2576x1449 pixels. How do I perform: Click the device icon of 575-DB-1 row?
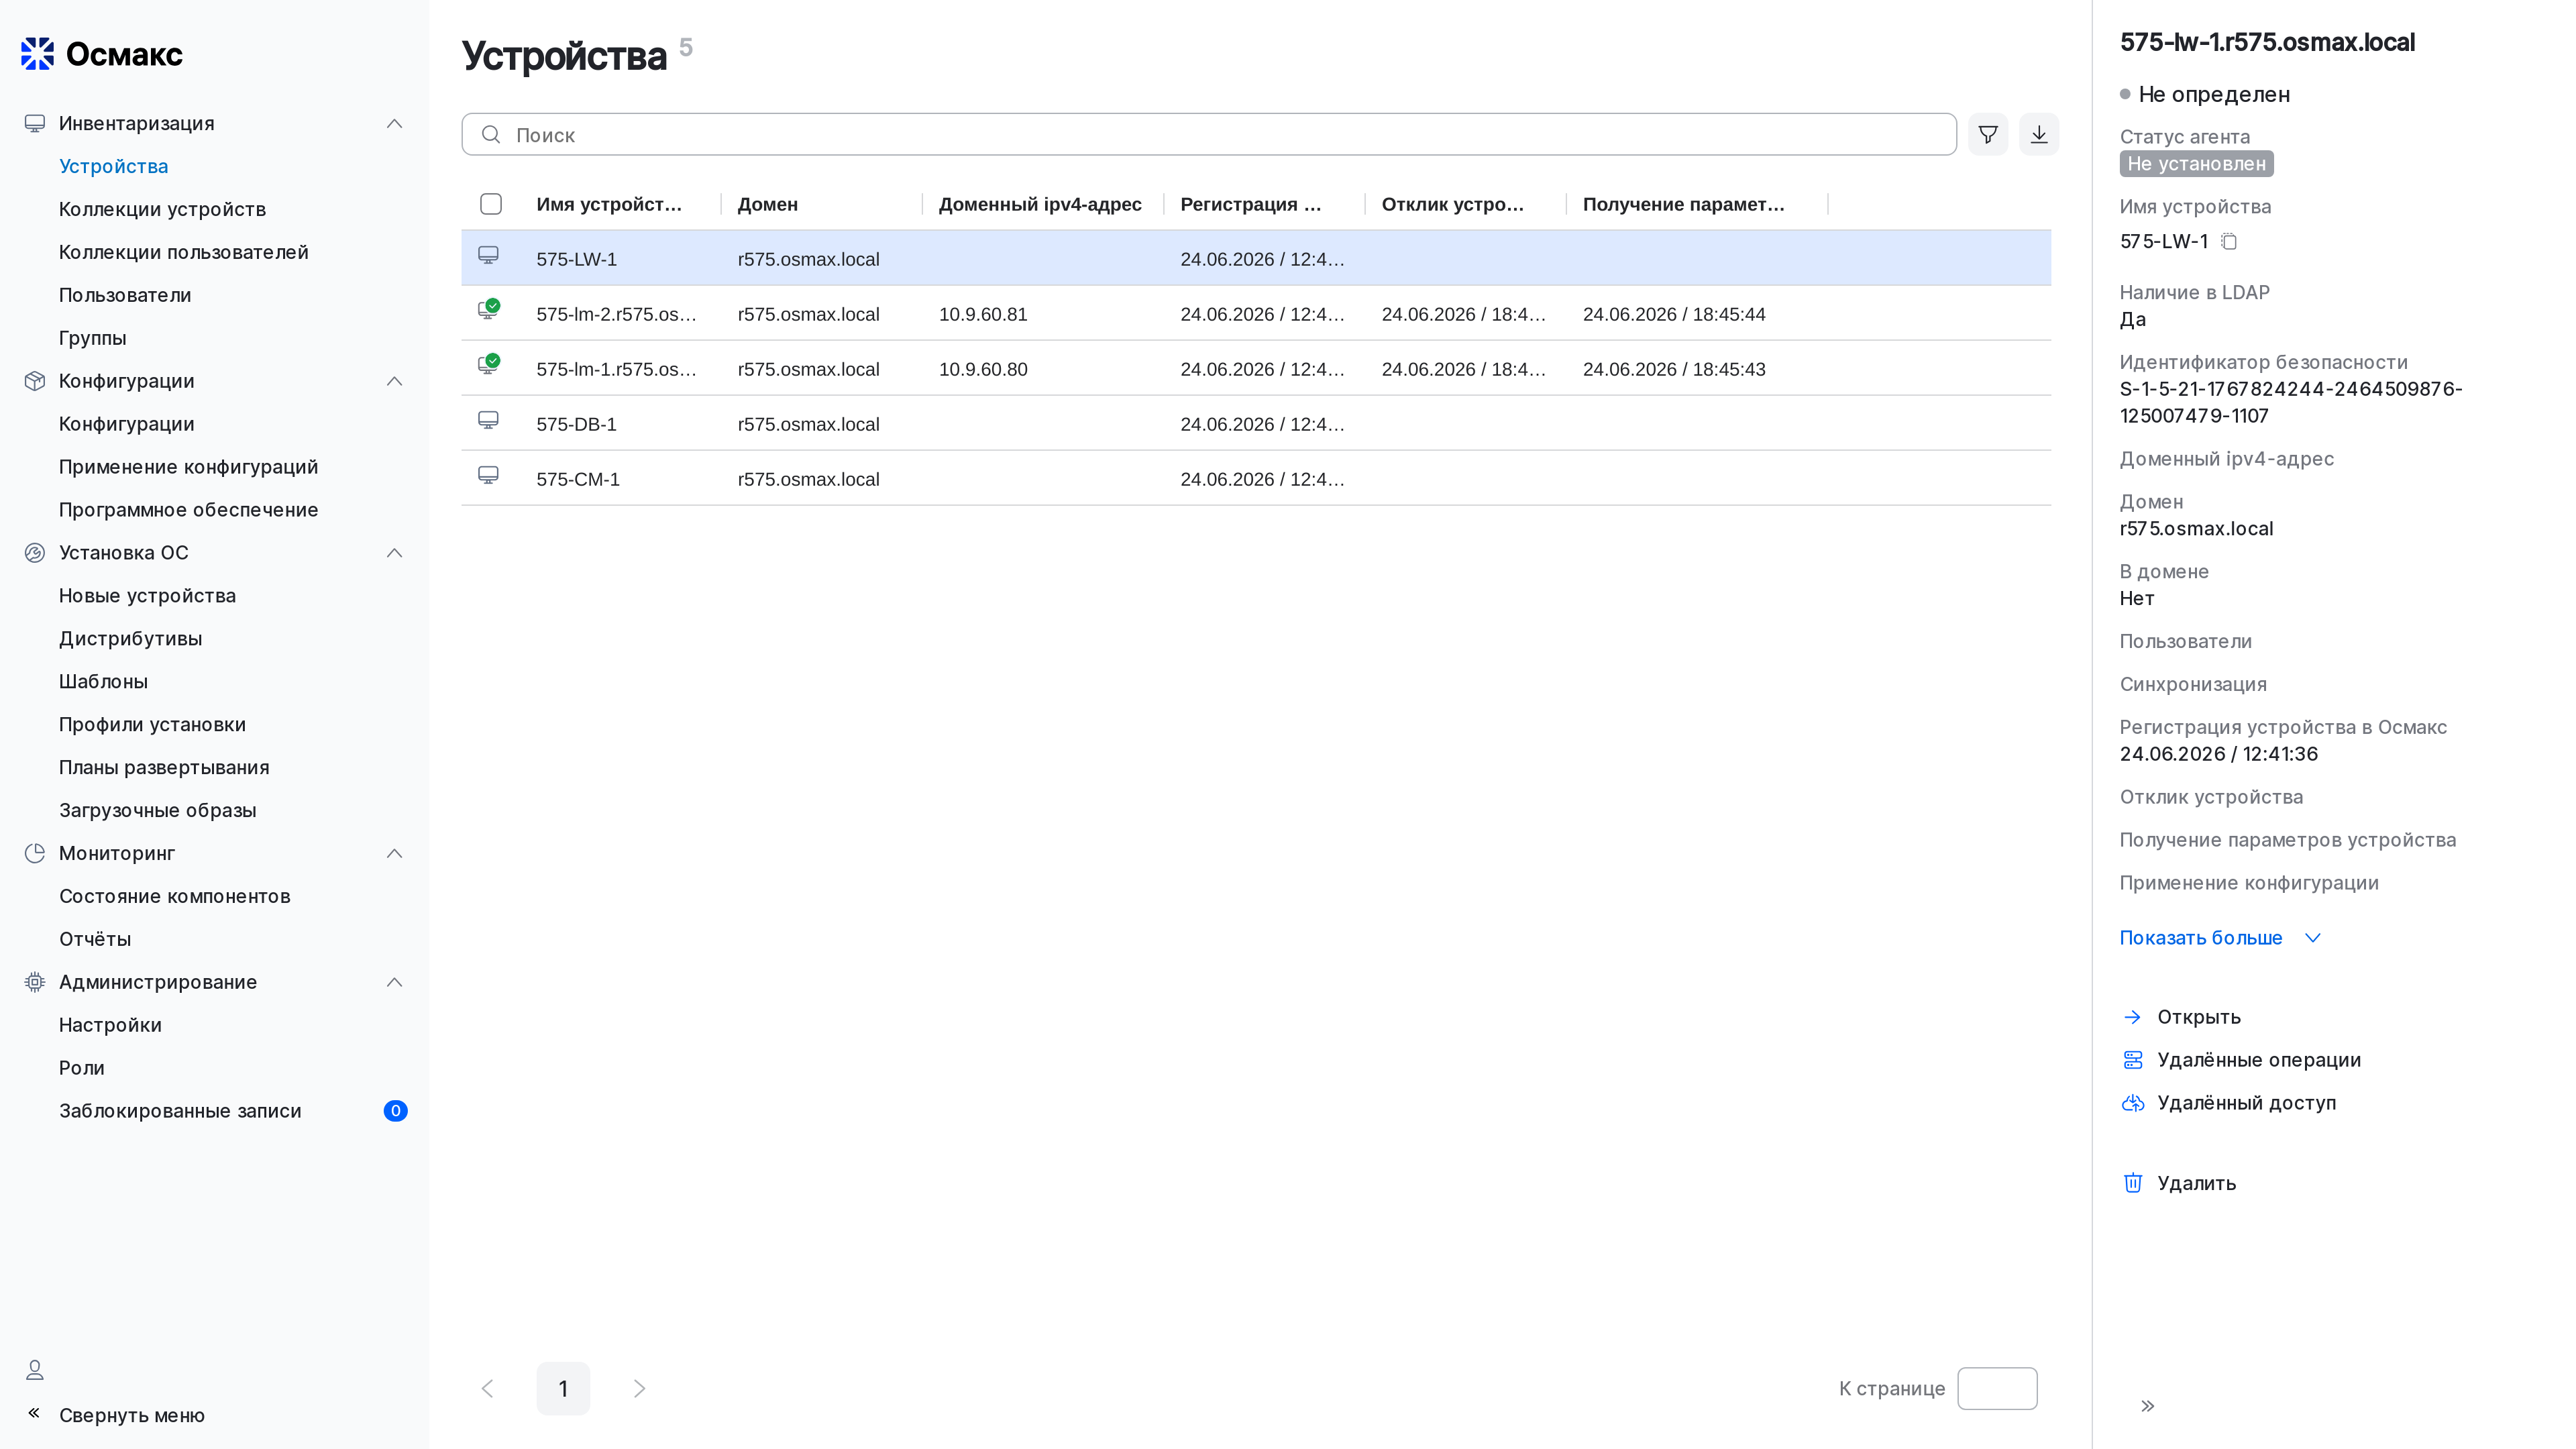click(488, 421)
